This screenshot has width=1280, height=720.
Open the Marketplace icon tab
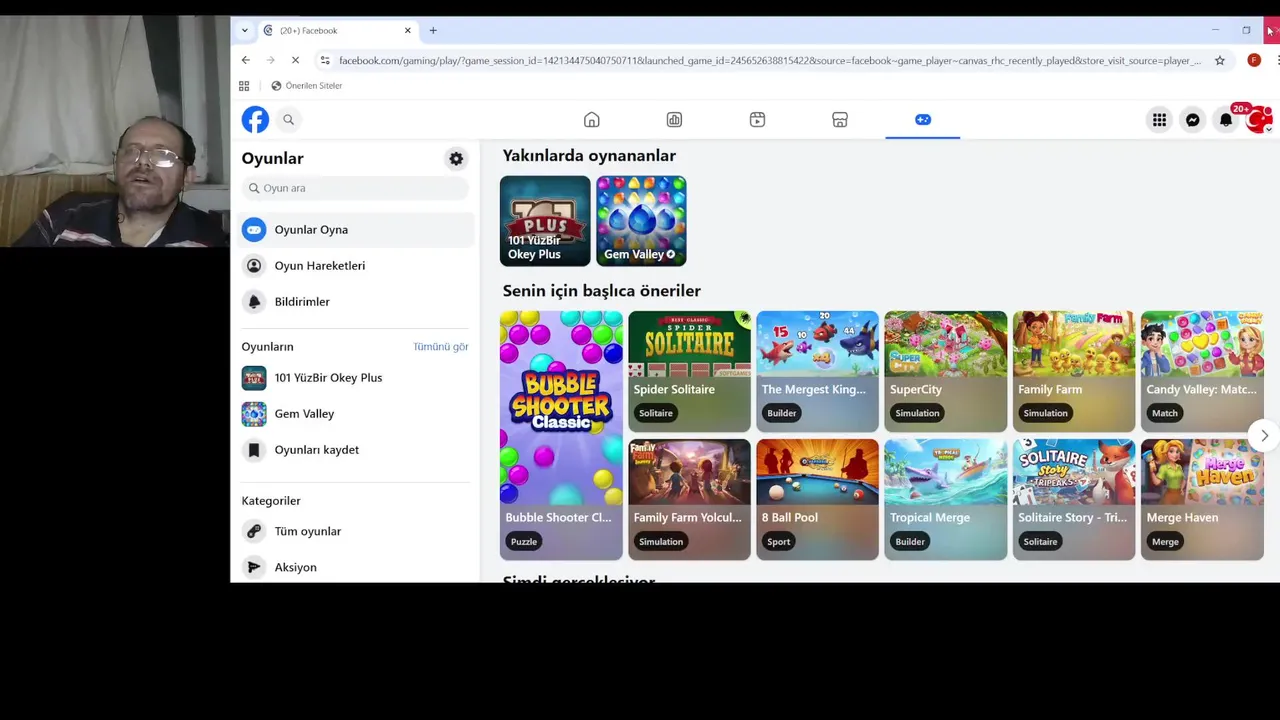840,120
